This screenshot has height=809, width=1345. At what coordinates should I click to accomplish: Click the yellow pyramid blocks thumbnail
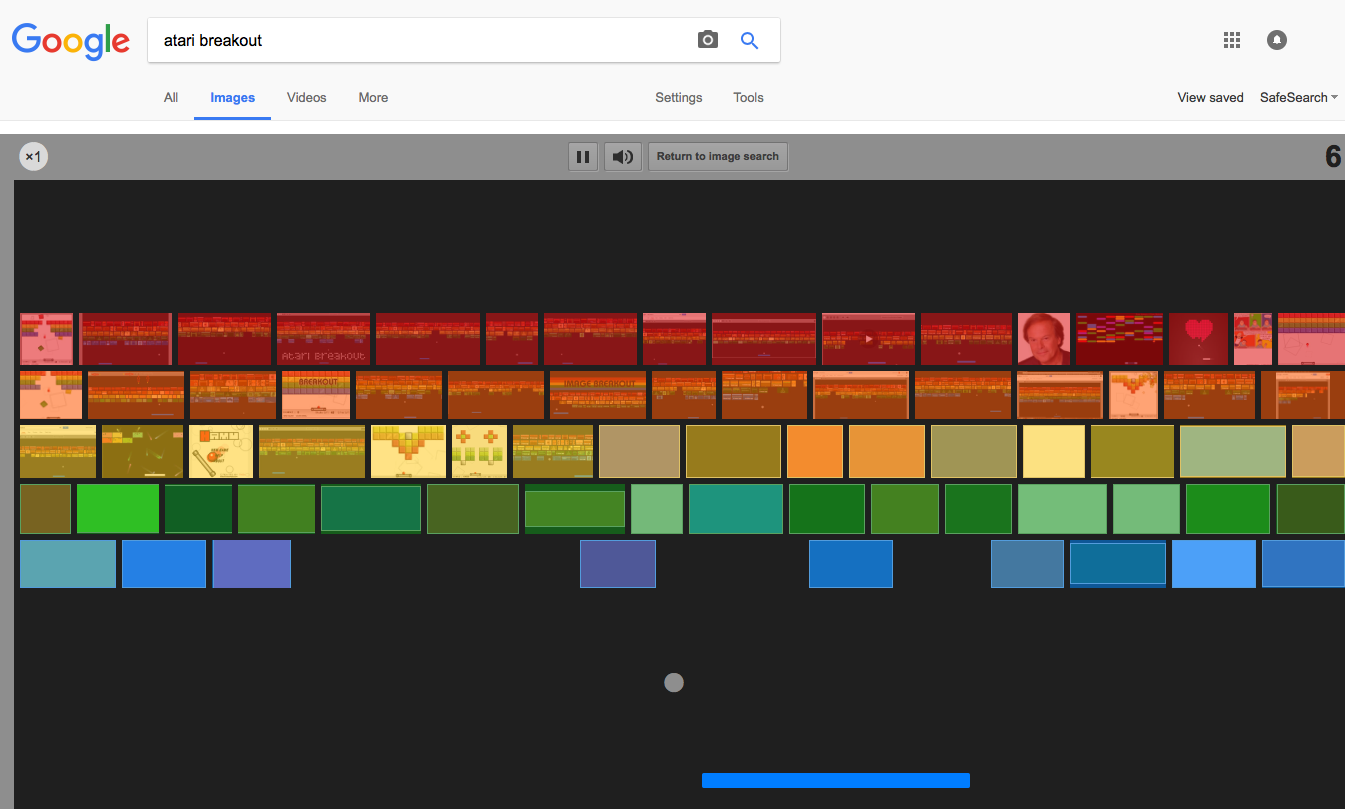[x=408, y=452]
